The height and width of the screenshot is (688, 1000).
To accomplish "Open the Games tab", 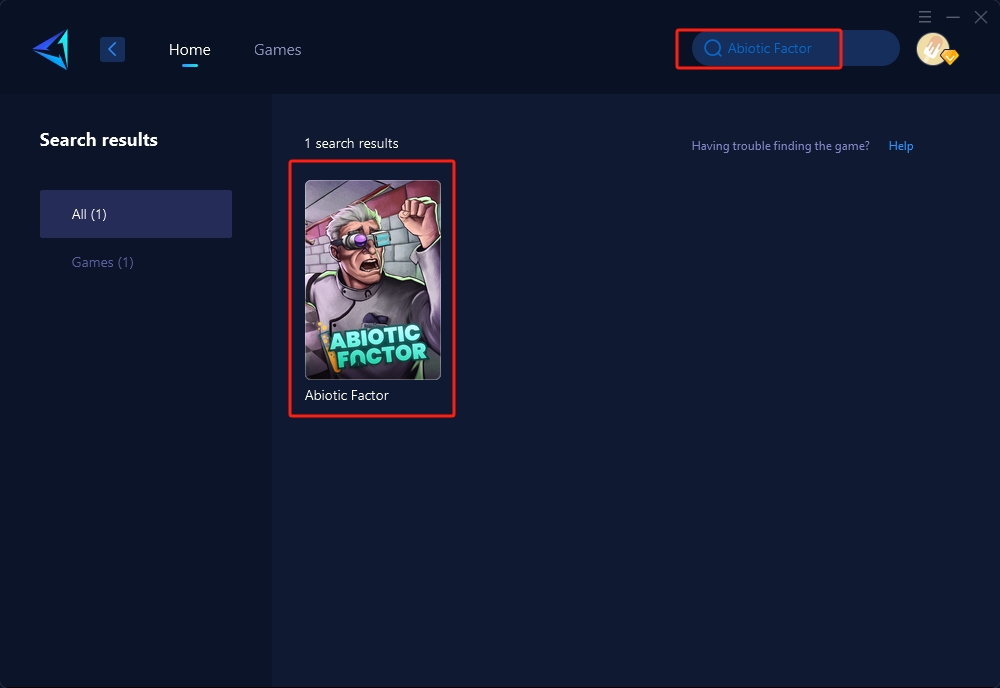I will point(277,49).
